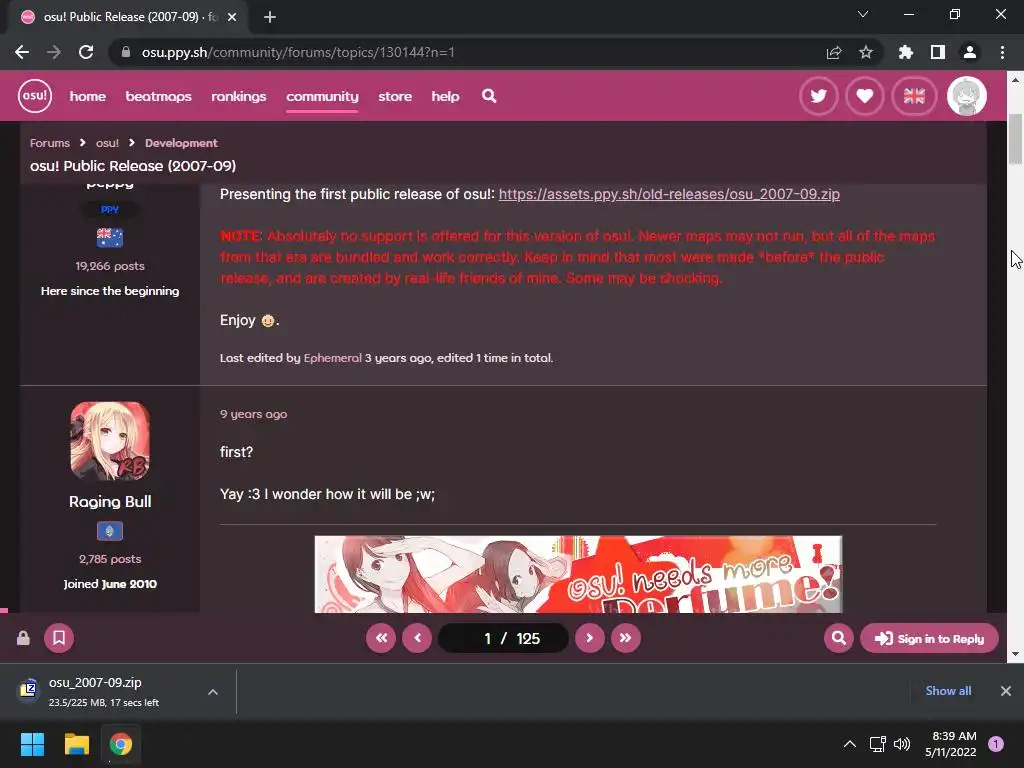The image size is (1024, 768).
Task: Open the guest user avatar menu
Action: tap(967, 96)
